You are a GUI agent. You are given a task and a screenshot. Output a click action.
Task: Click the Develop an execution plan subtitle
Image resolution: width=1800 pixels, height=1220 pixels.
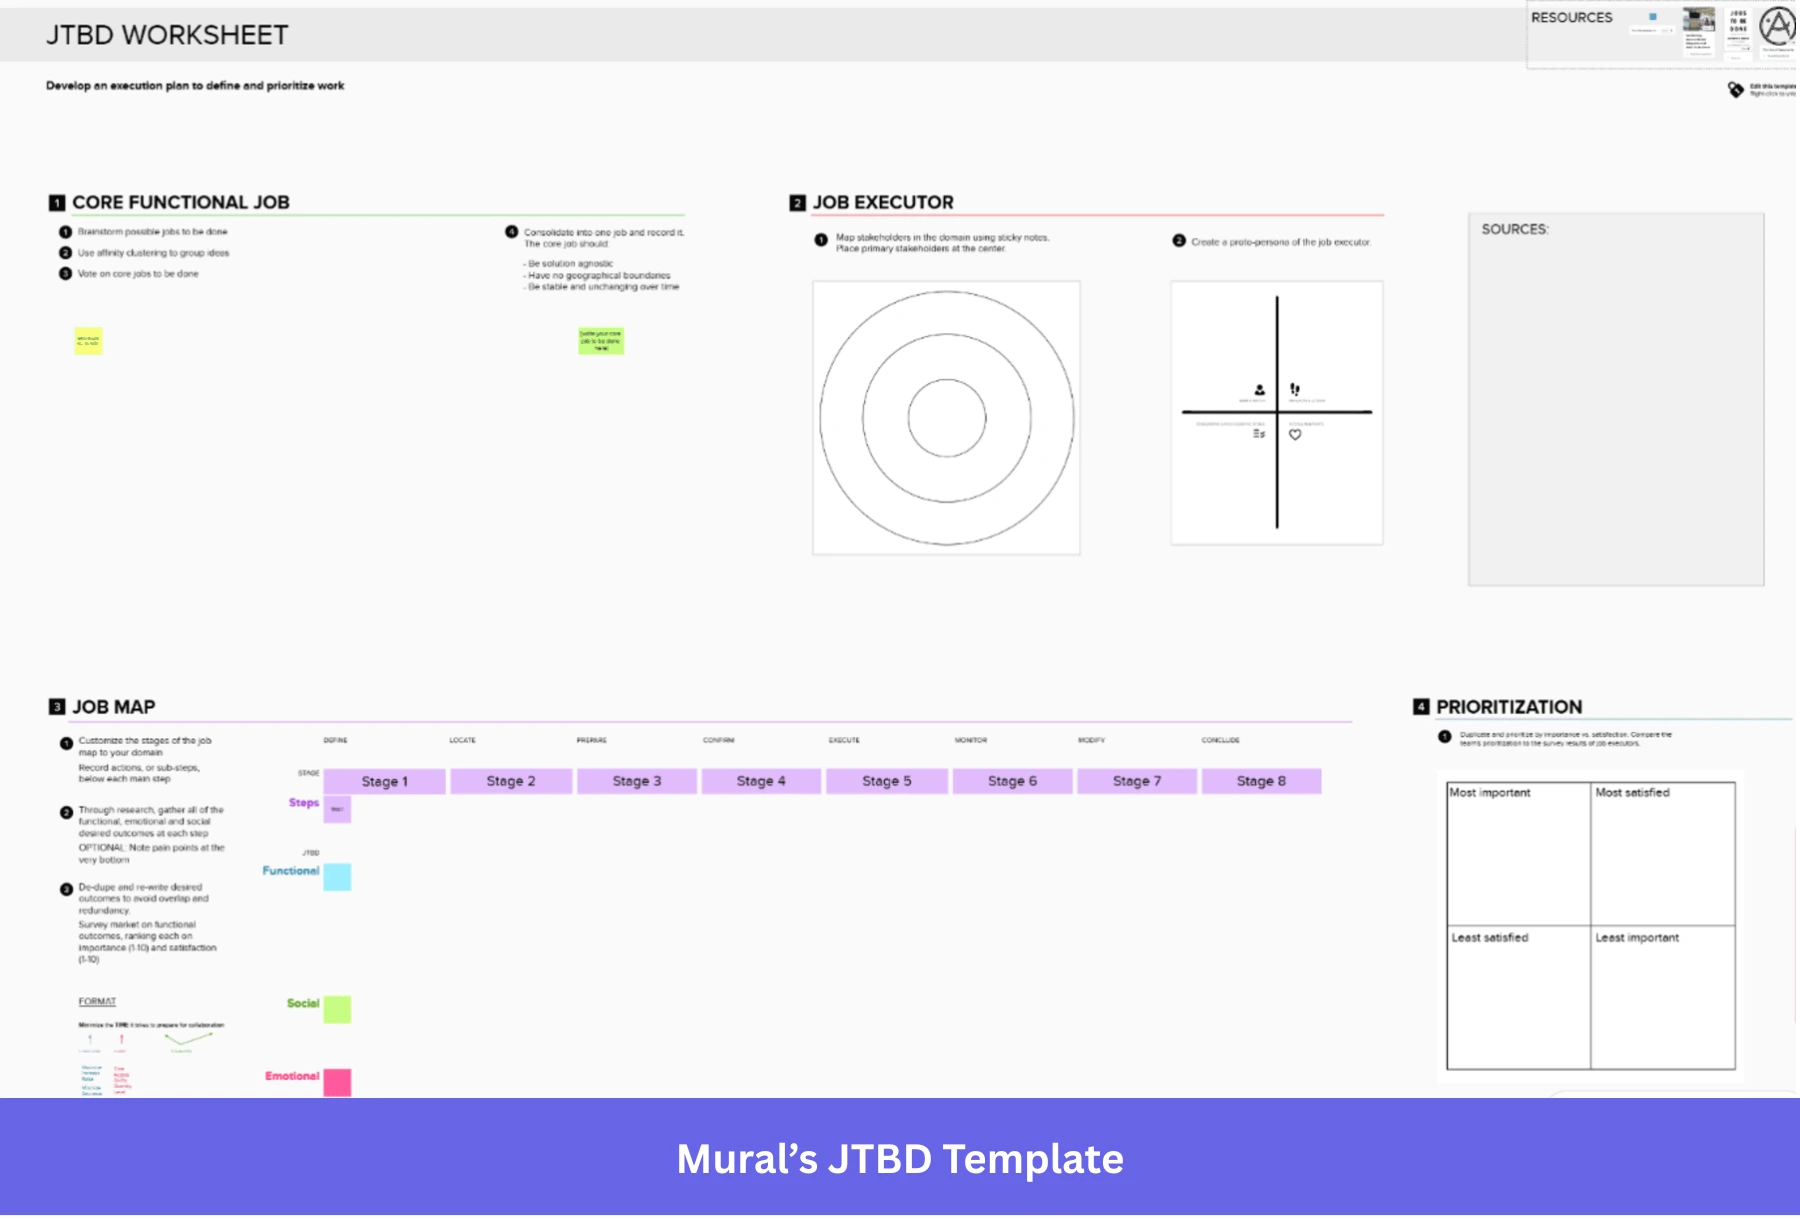(x=195, y=86)
